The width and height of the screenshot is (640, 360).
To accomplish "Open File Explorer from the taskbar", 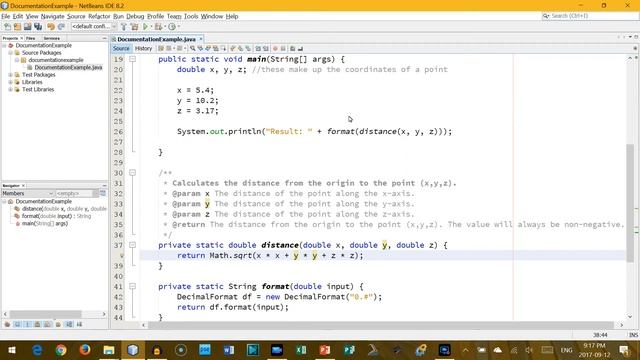I will [109, 350].
